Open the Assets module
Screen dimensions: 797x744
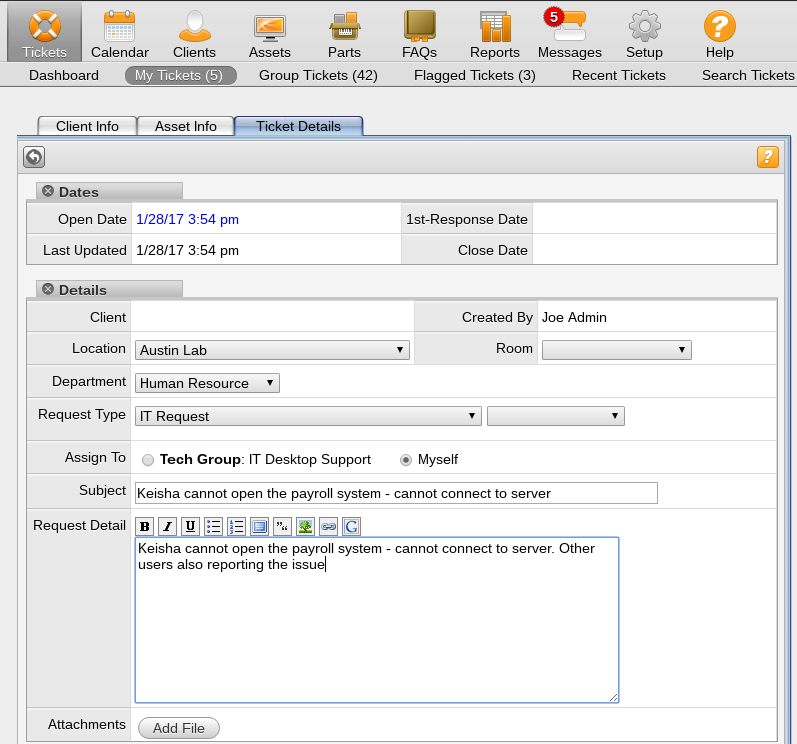coord(269,34)
